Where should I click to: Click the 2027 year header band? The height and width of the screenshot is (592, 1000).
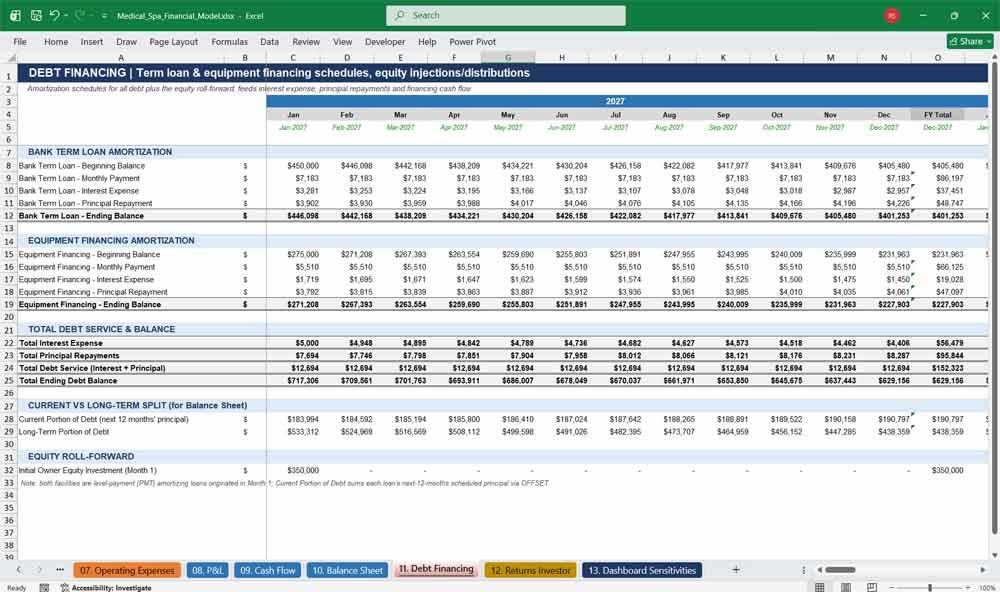[615, 101]
